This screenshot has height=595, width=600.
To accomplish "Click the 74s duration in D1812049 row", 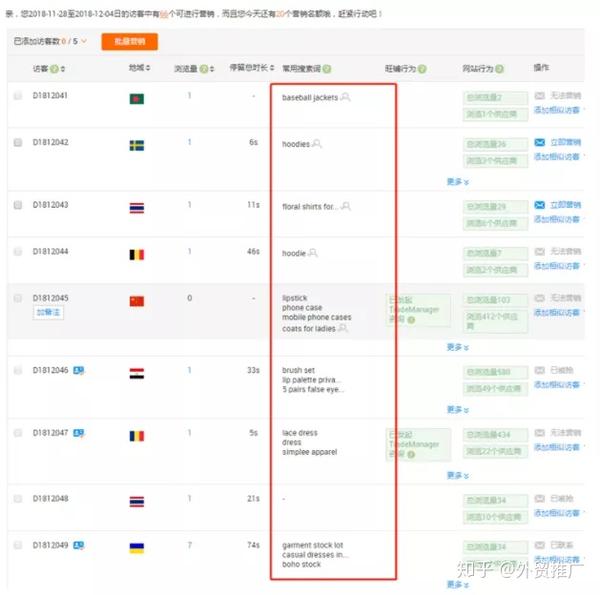I will pyautogui.click(x=253, y=545).
